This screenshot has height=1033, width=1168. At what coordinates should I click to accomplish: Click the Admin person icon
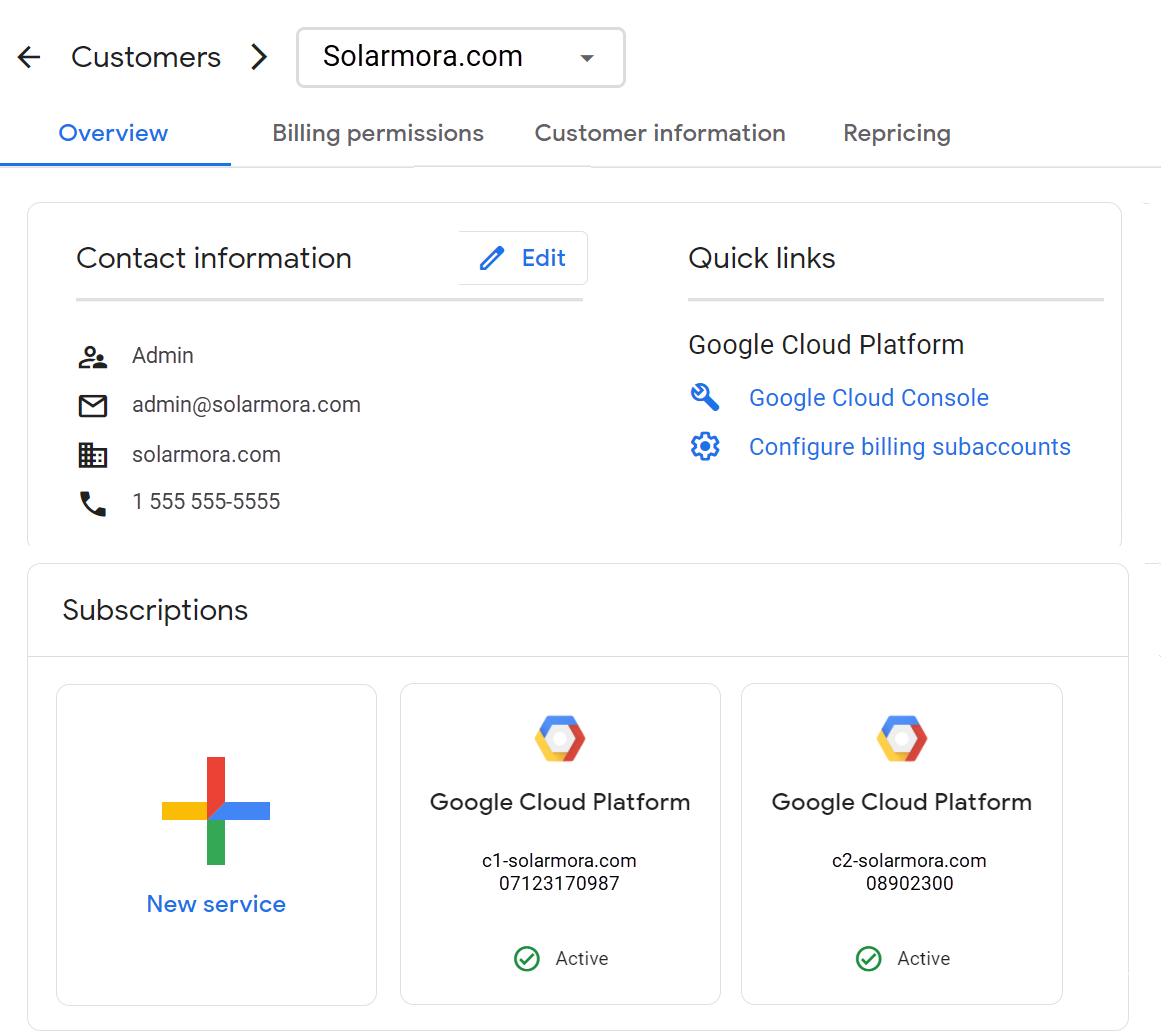[93, 357]
